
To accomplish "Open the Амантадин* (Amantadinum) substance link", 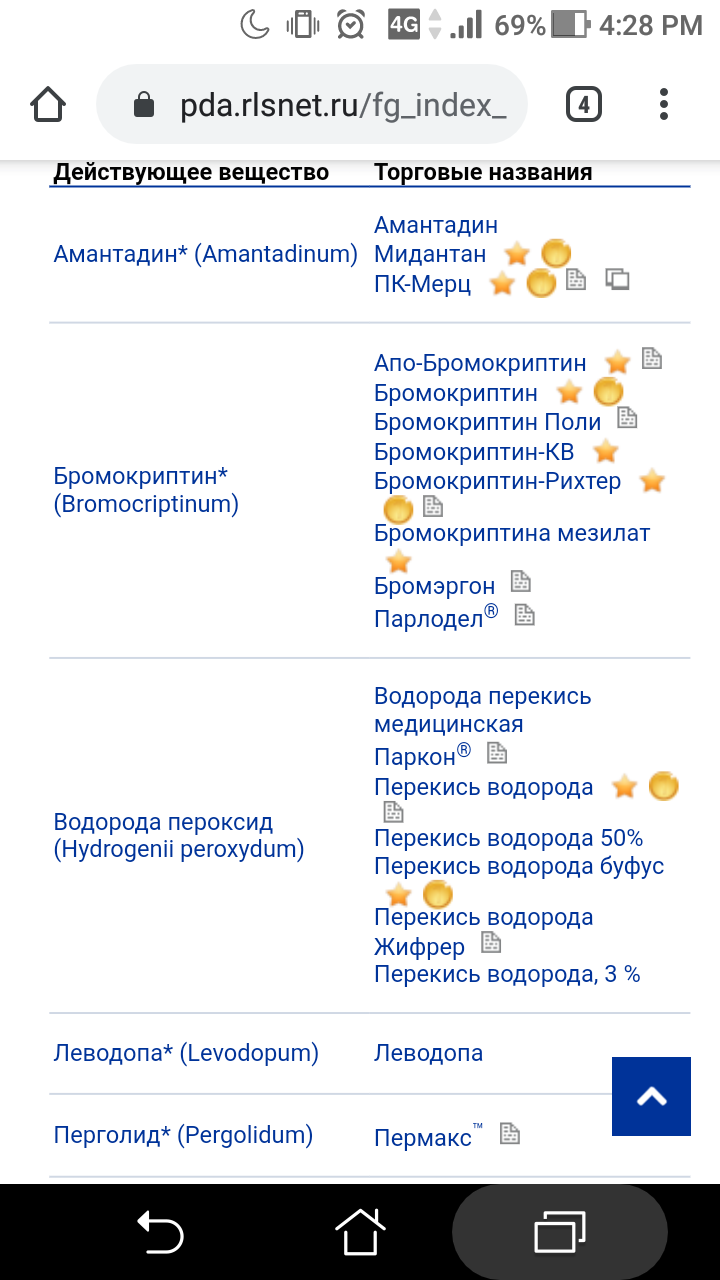I will coord(206,254).
